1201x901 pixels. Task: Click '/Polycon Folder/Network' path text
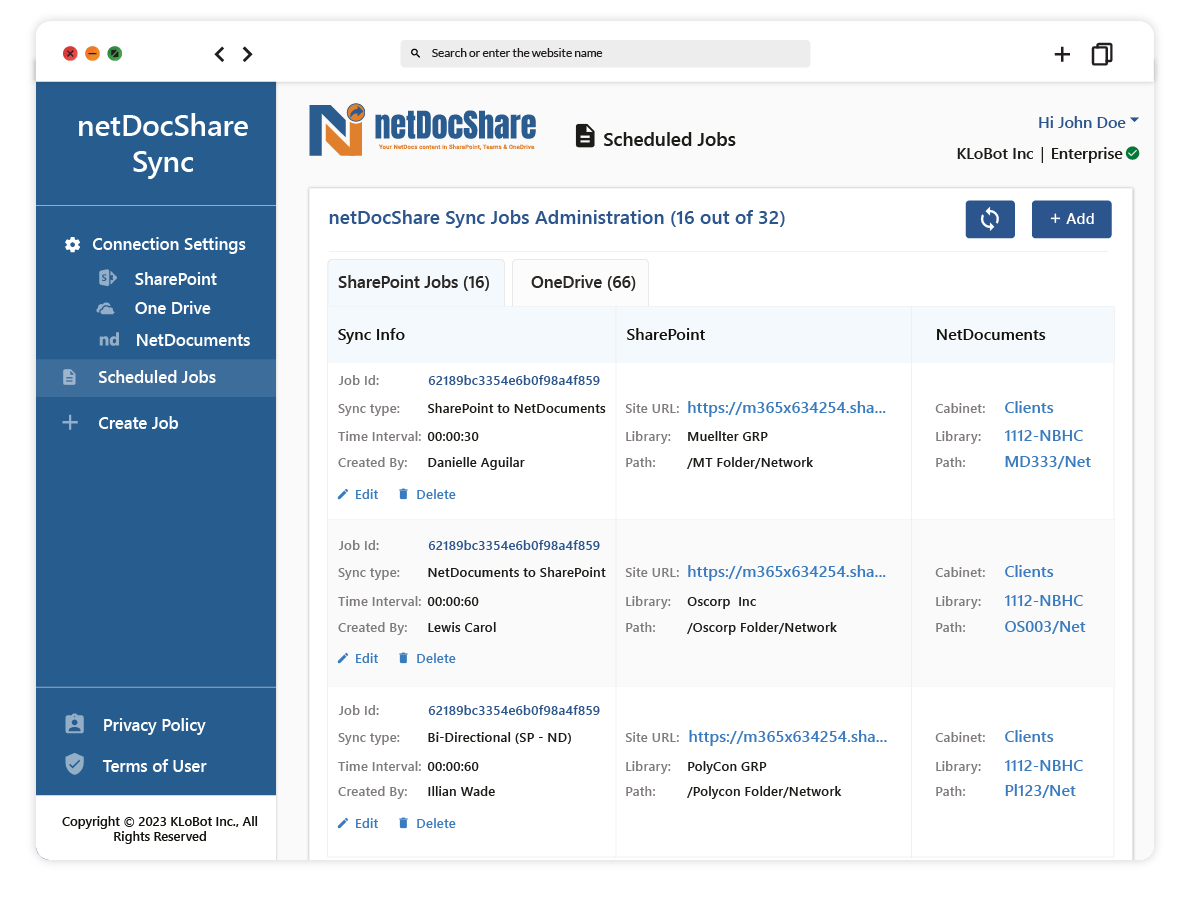(x=764, y=792)
